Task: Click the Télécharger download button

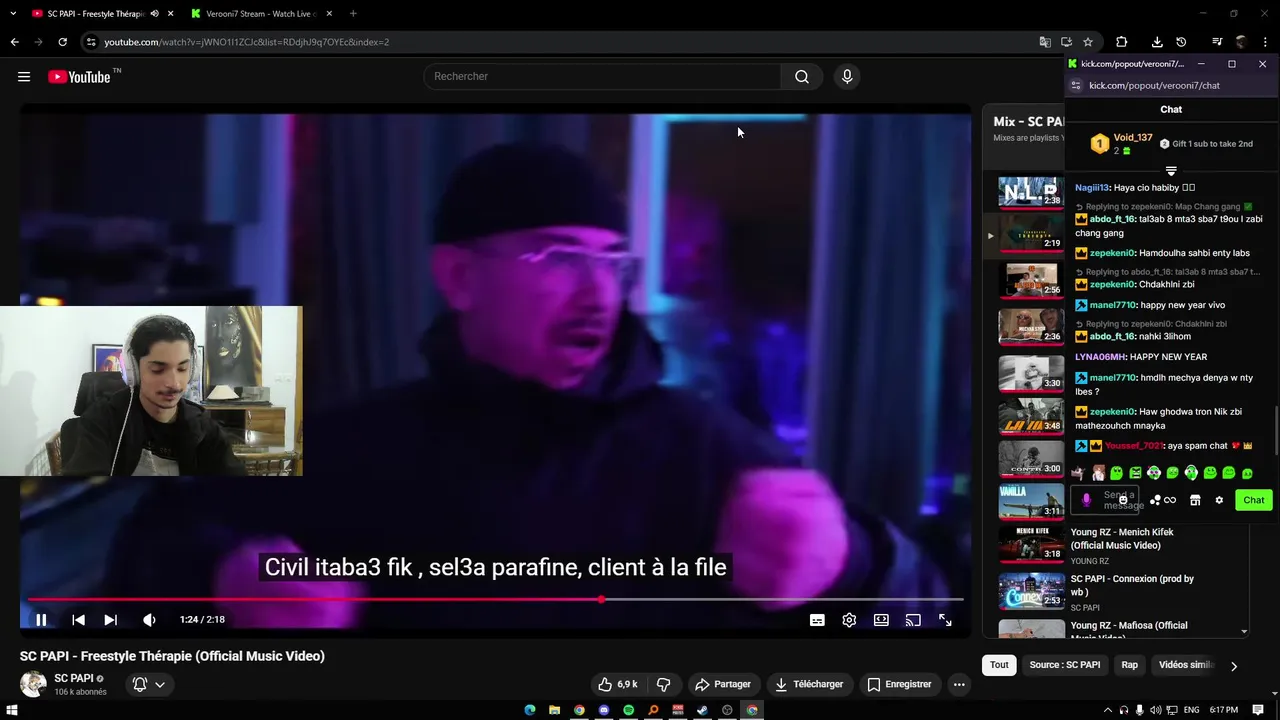Action: pyautogui.click(x=809, y=684)
